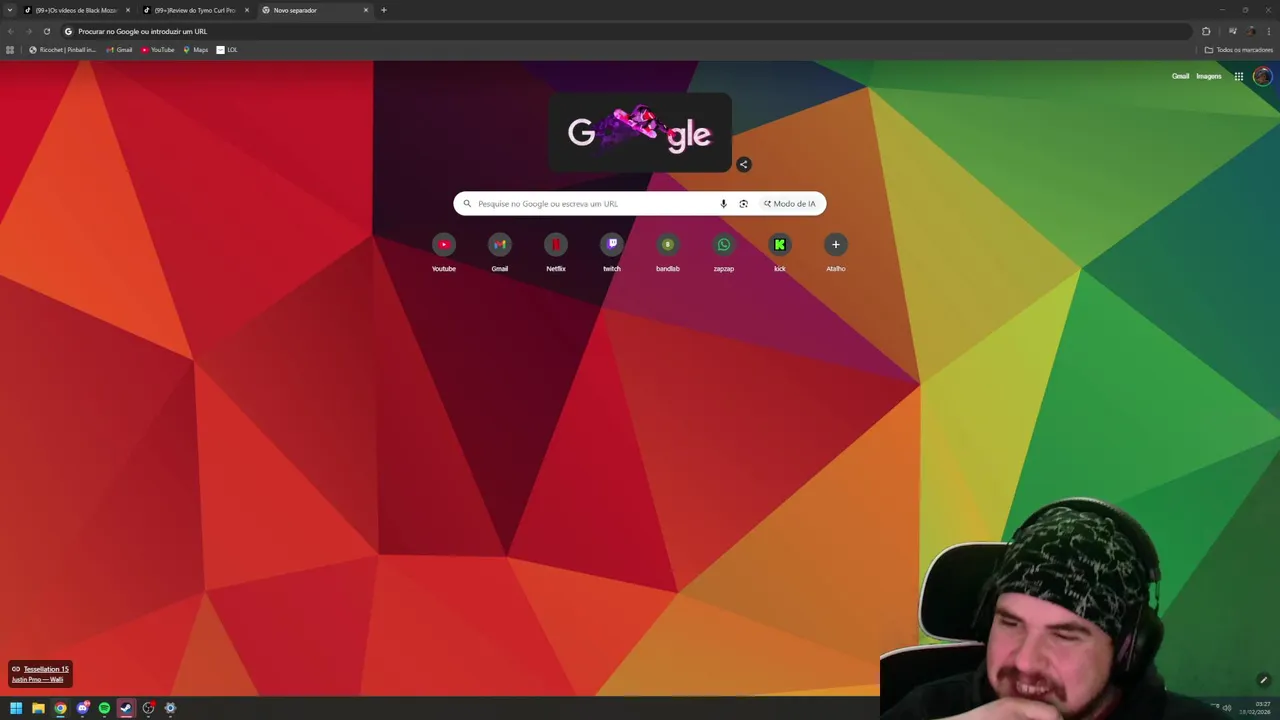Close the Review do Tymo Curl tab
This screenshot has width=1280, height=720.
pyautogui.click(x=247, y=10)
